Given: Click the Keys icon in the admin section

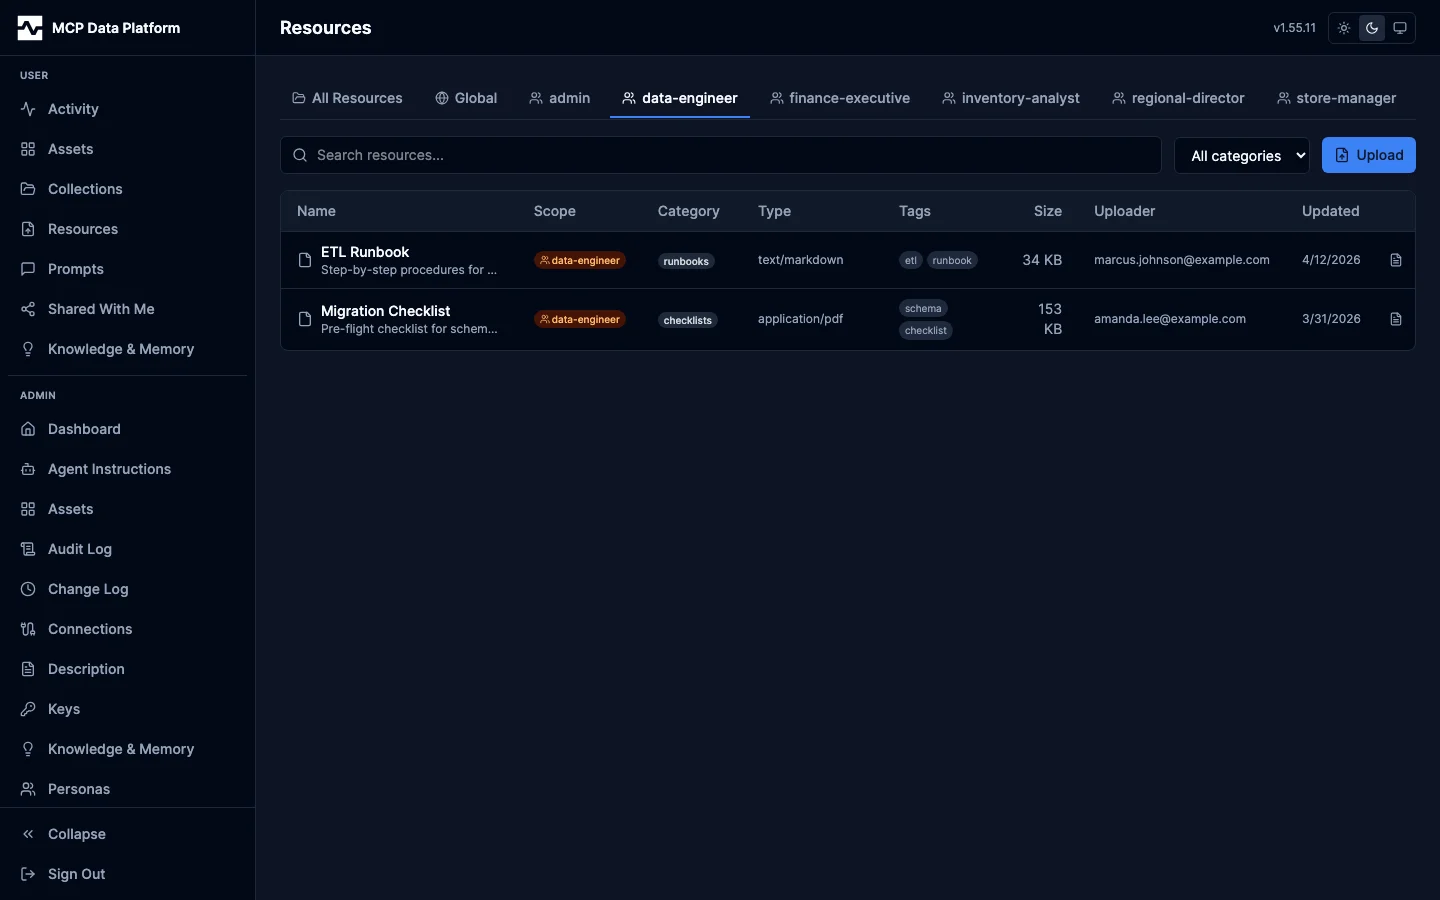Looking at the screenshot, I should point(28,709).
